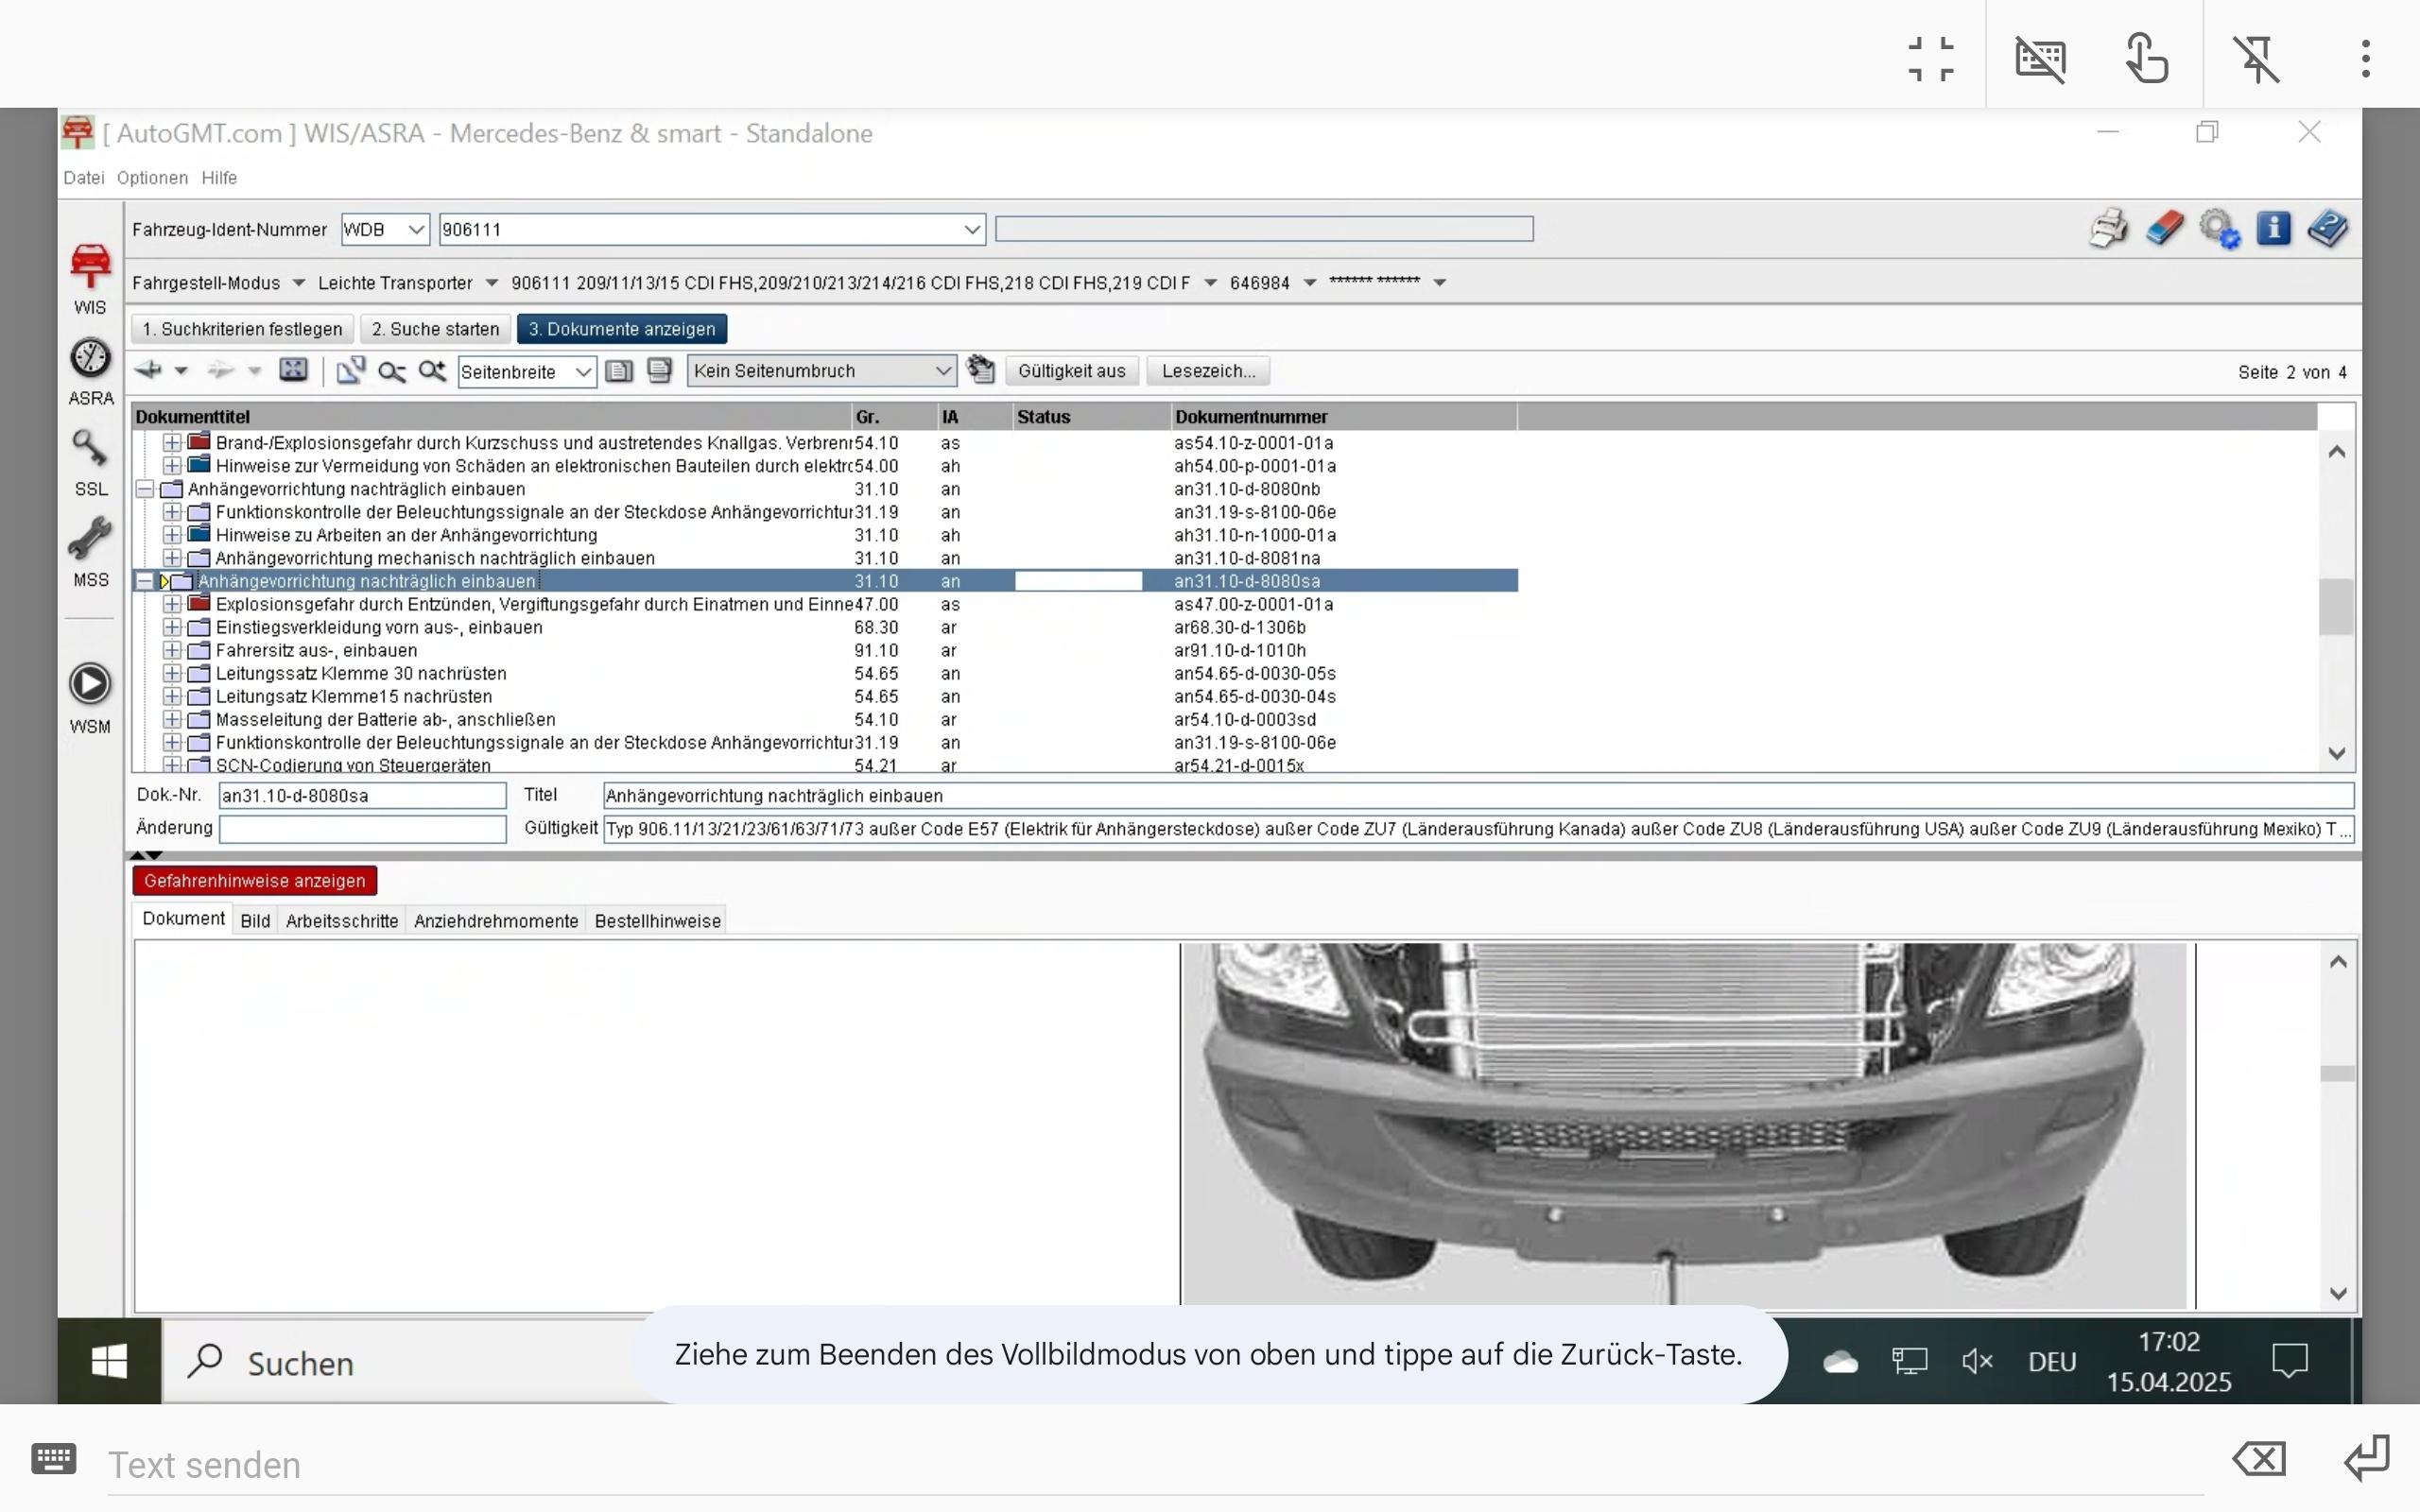
Task: Select continuous pages layout icon
Action: 659,371
